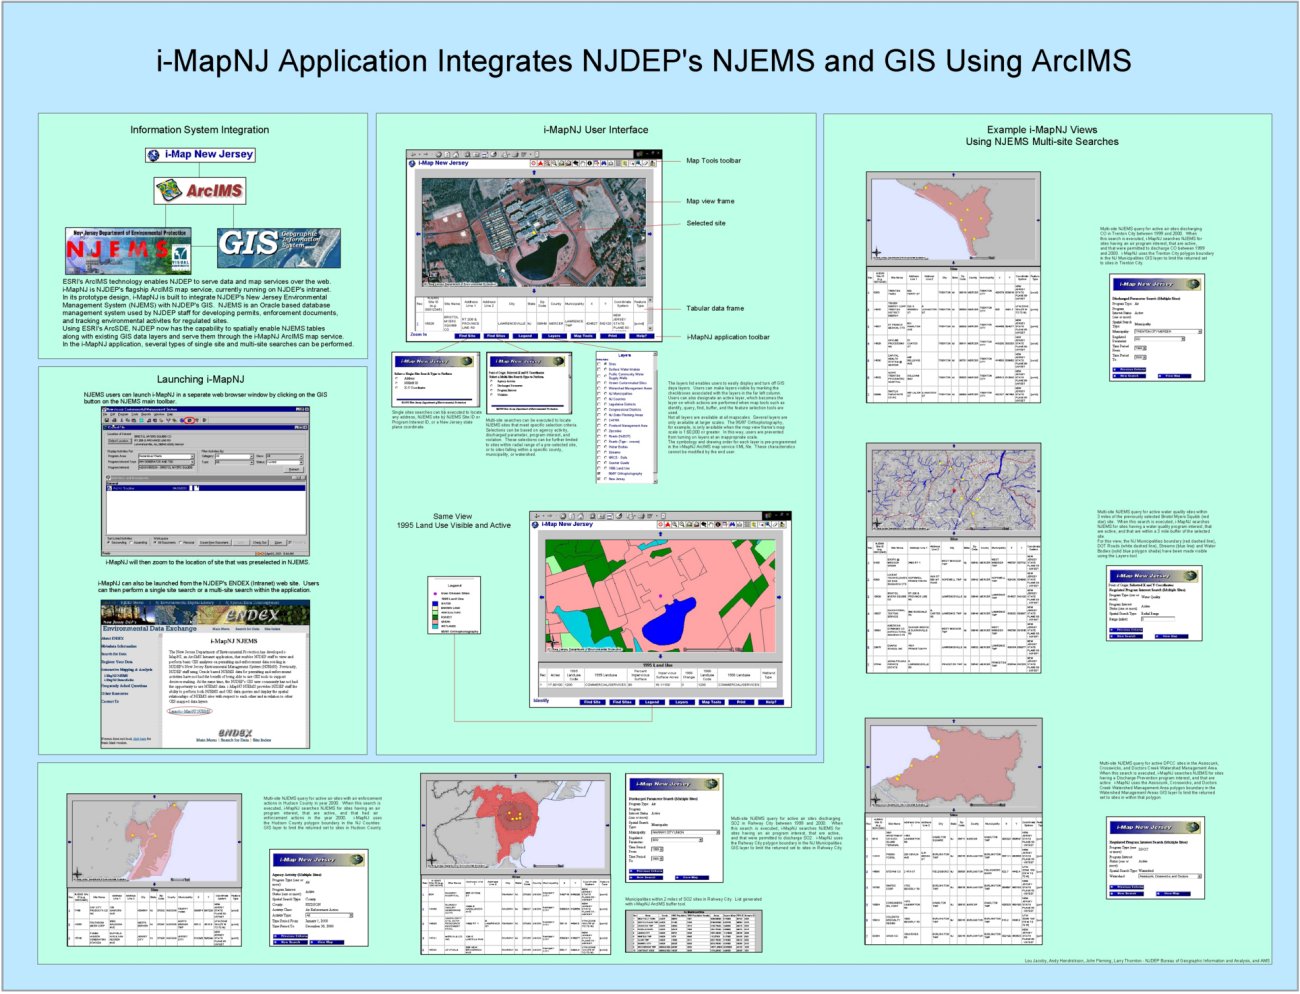Open the File menu in the NJEMS window
This screenshot has height=994, width=1300.
click(x=105, y=414)
